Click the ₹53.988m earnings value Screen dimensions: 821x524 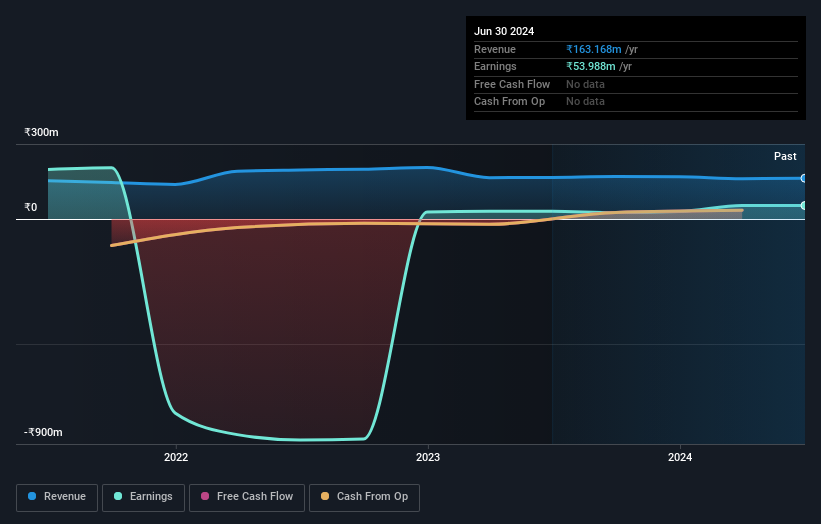pos(591,66)
